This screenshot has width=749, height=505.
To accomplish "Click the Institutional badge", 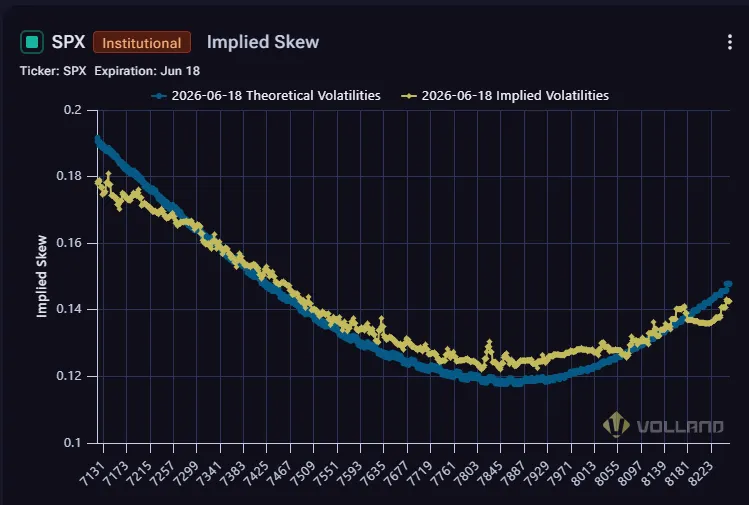I will 142,43.
